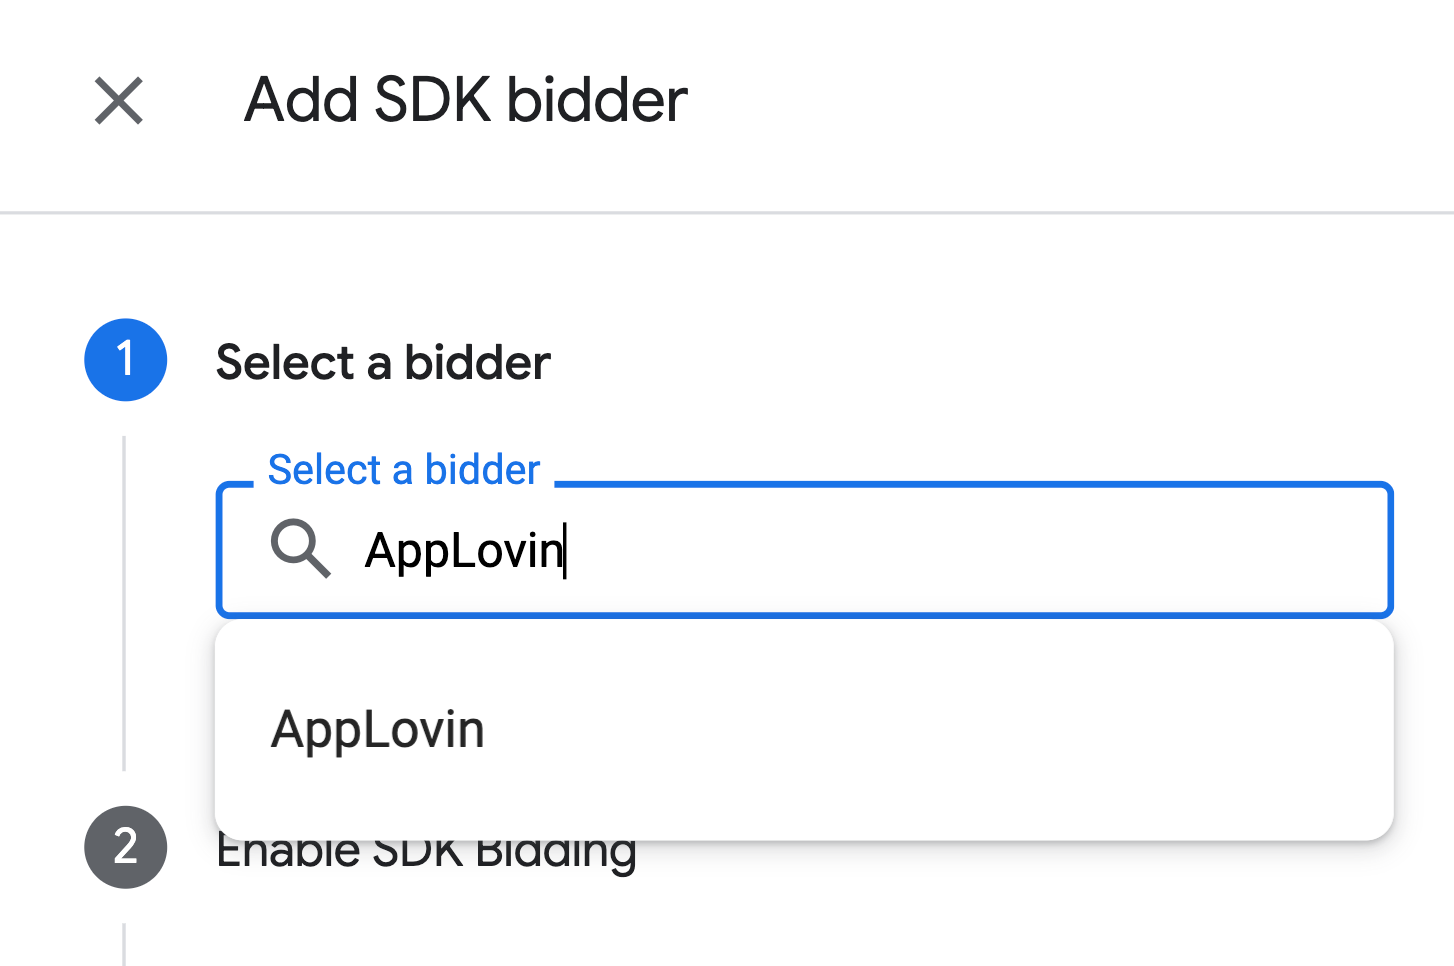The height and width of the screenshot is (966, 1454).
Task: Click the "Add SDK bidder" page title
Action: 466,100
